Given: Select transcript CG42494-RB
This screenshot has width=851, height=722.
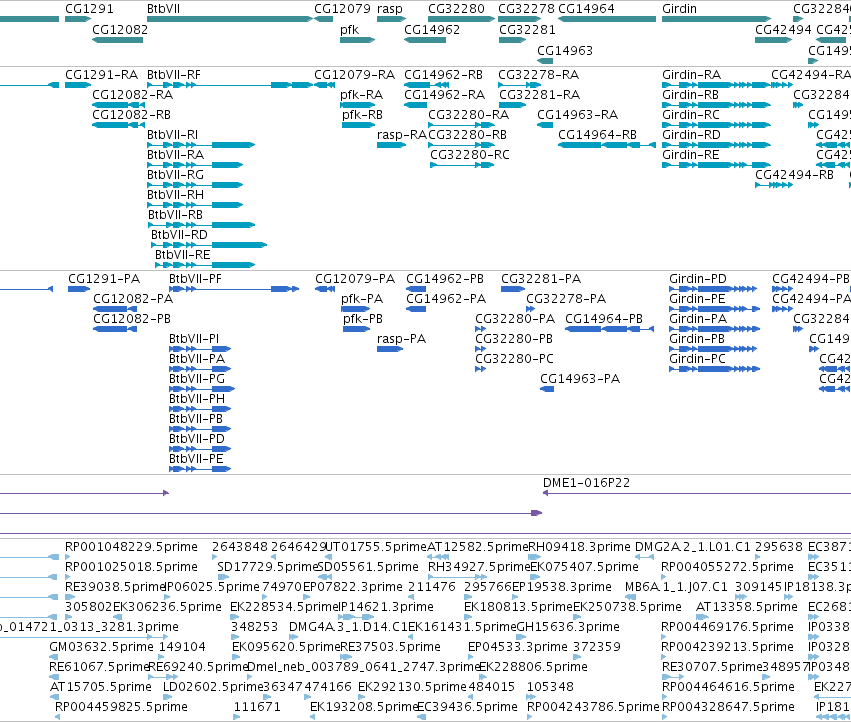Looking at the screenshot, I should (x=774, y=185).
